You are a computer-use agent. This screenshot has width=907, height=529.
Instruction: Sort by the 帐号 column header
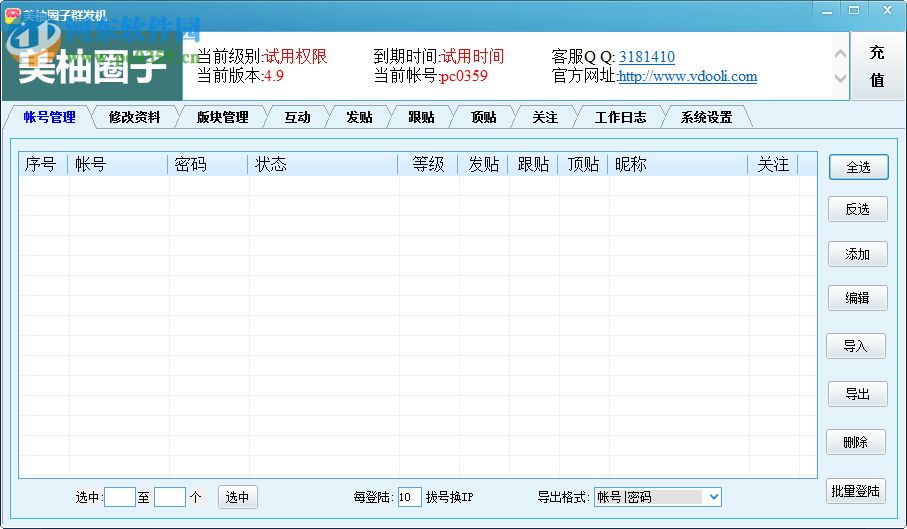pos(118,165)
